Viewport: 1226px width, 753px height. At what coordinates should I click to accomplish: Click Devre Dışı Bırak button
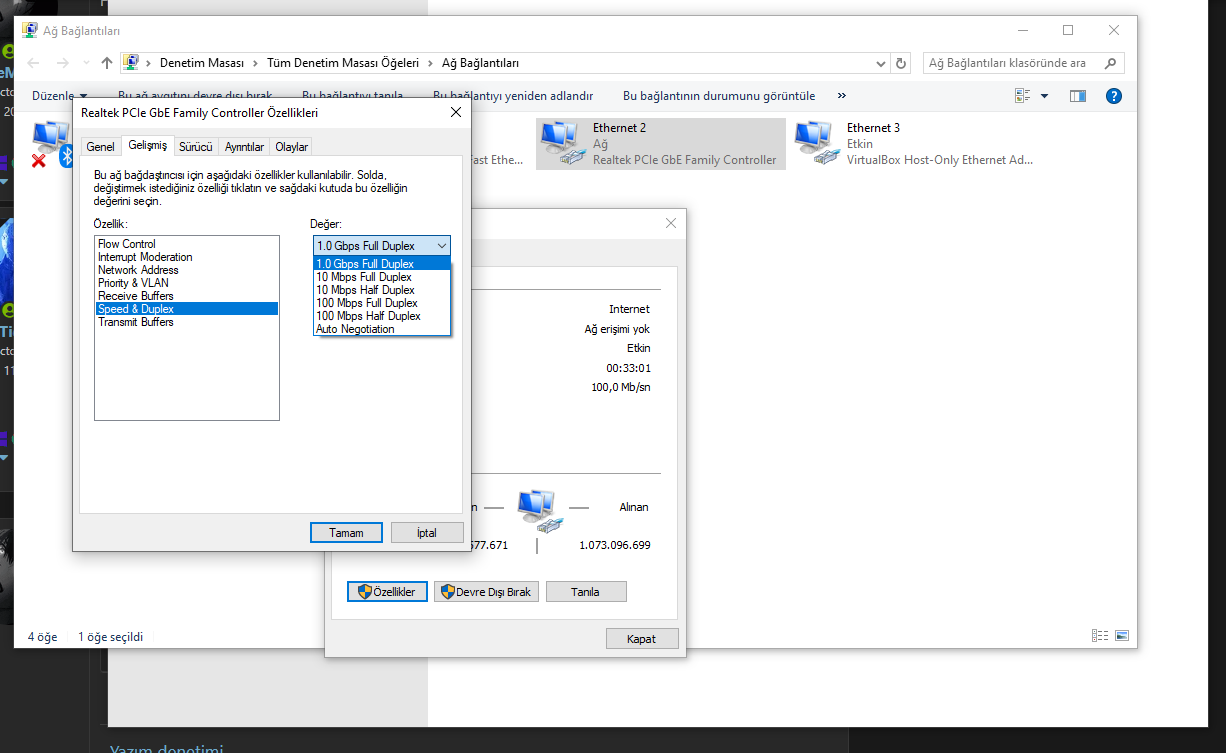pyautogui.click(x=486, y=592)
